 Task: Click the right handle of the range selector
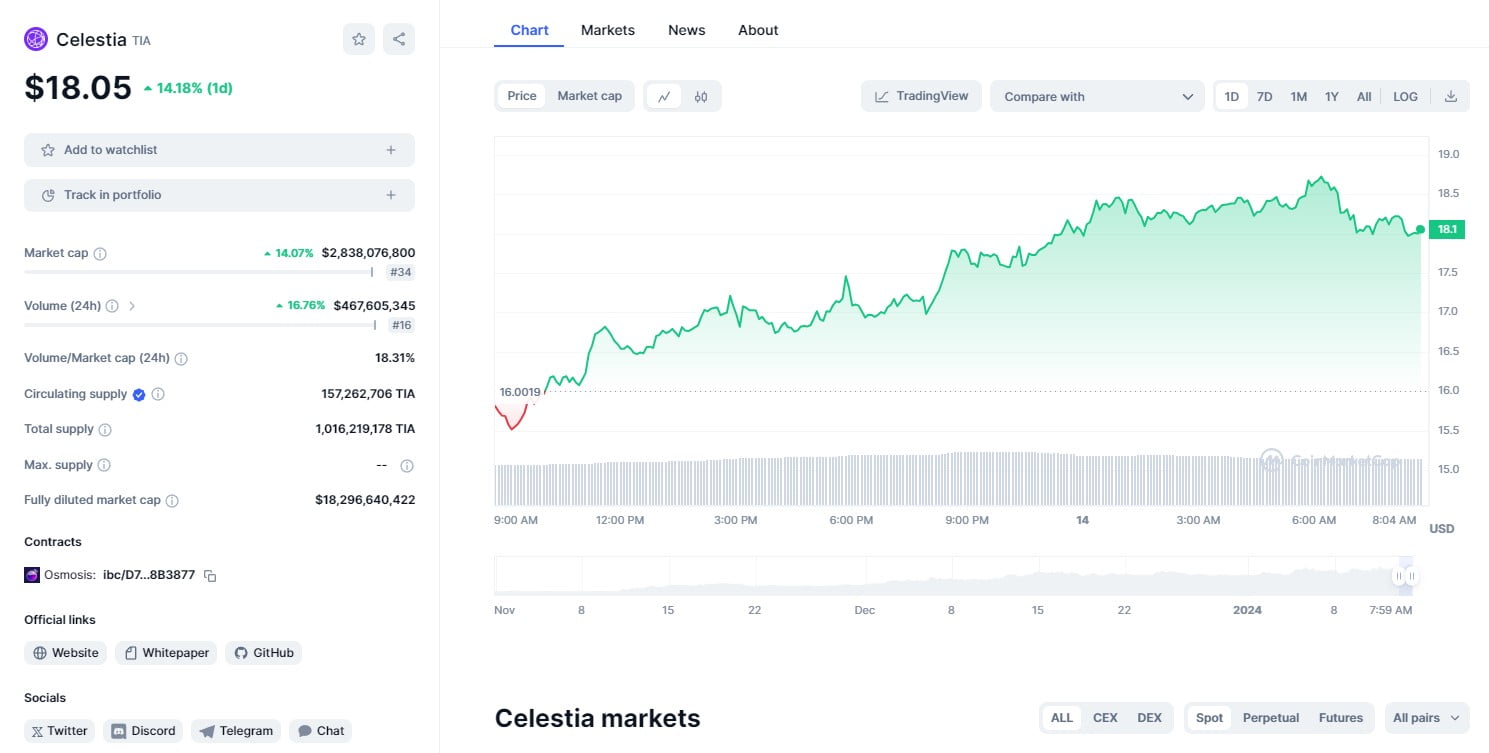click(1411, 576)
